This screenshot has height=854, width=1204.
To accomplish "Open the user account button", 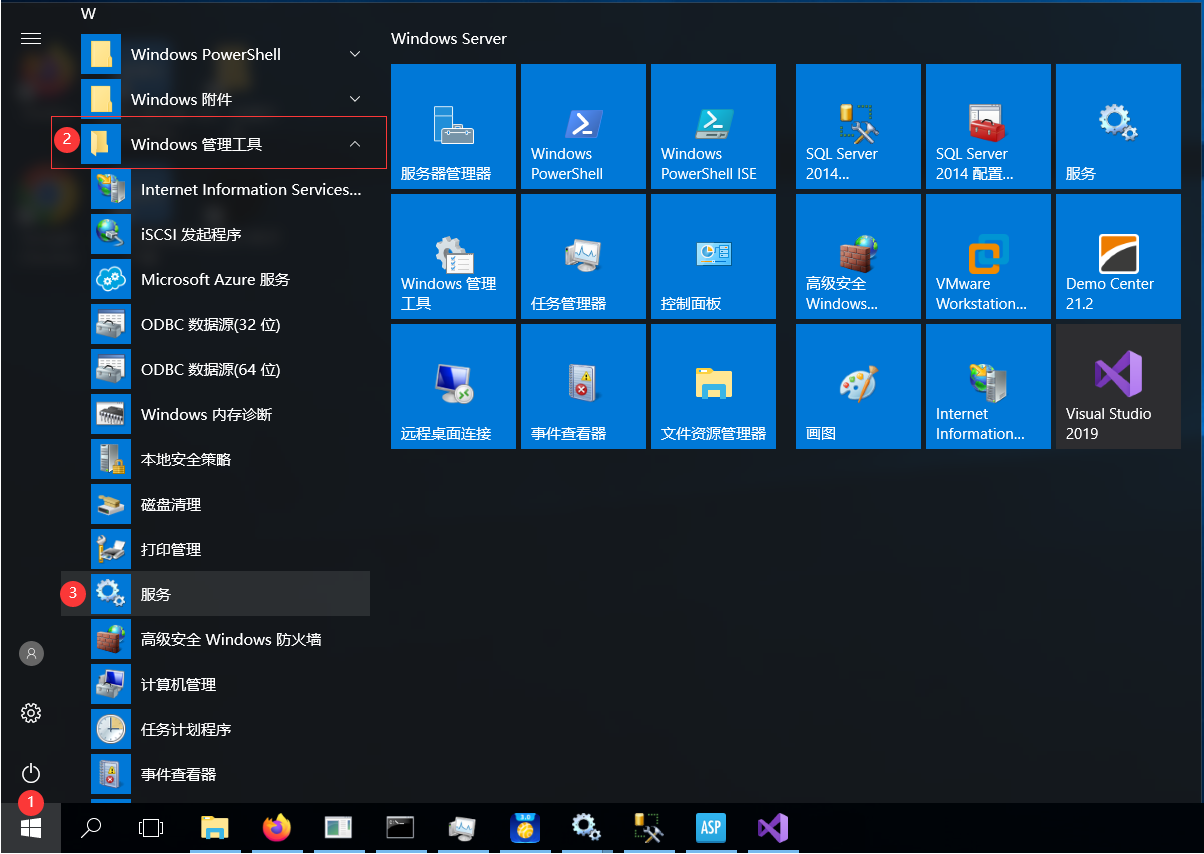I will (31, 653).
